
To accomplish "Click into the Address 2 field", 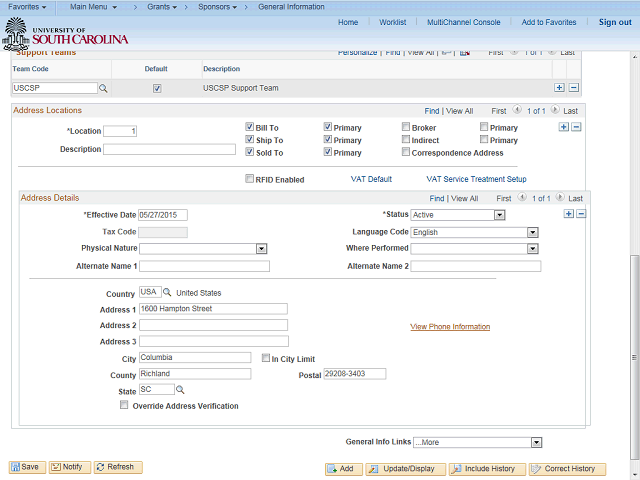I will (x=213, y=326).
